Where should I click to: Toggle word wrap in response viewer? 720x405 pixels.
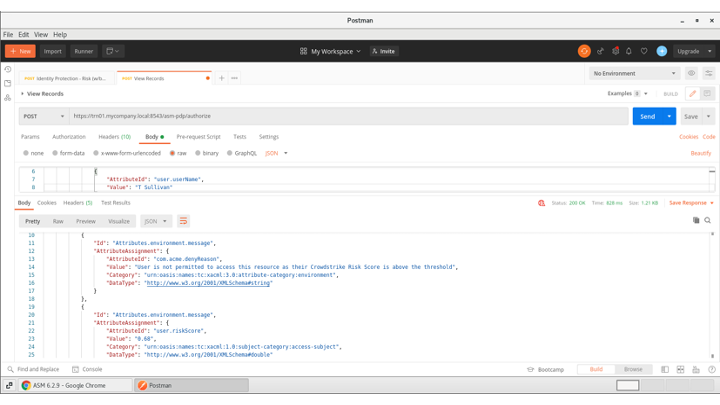183,221
